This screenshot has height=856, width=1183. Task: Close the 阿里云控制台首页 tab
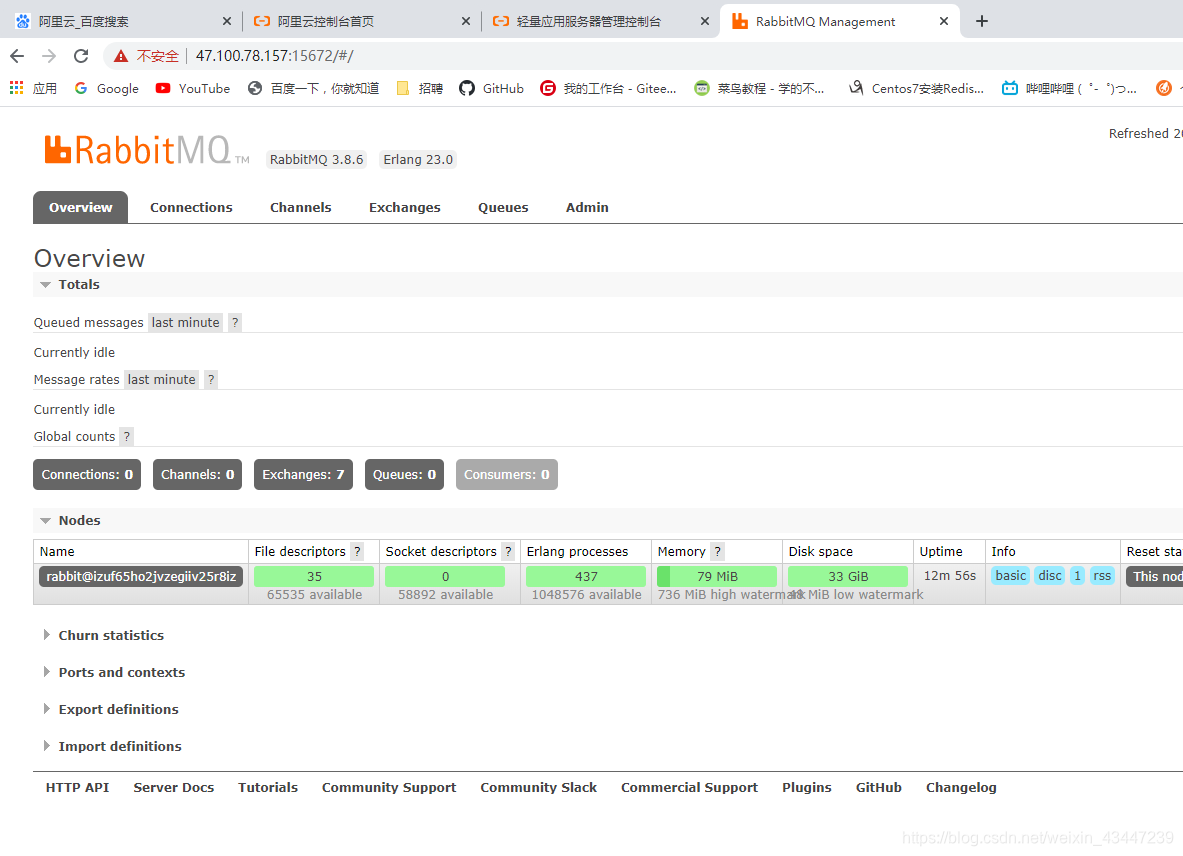(466, 22)
